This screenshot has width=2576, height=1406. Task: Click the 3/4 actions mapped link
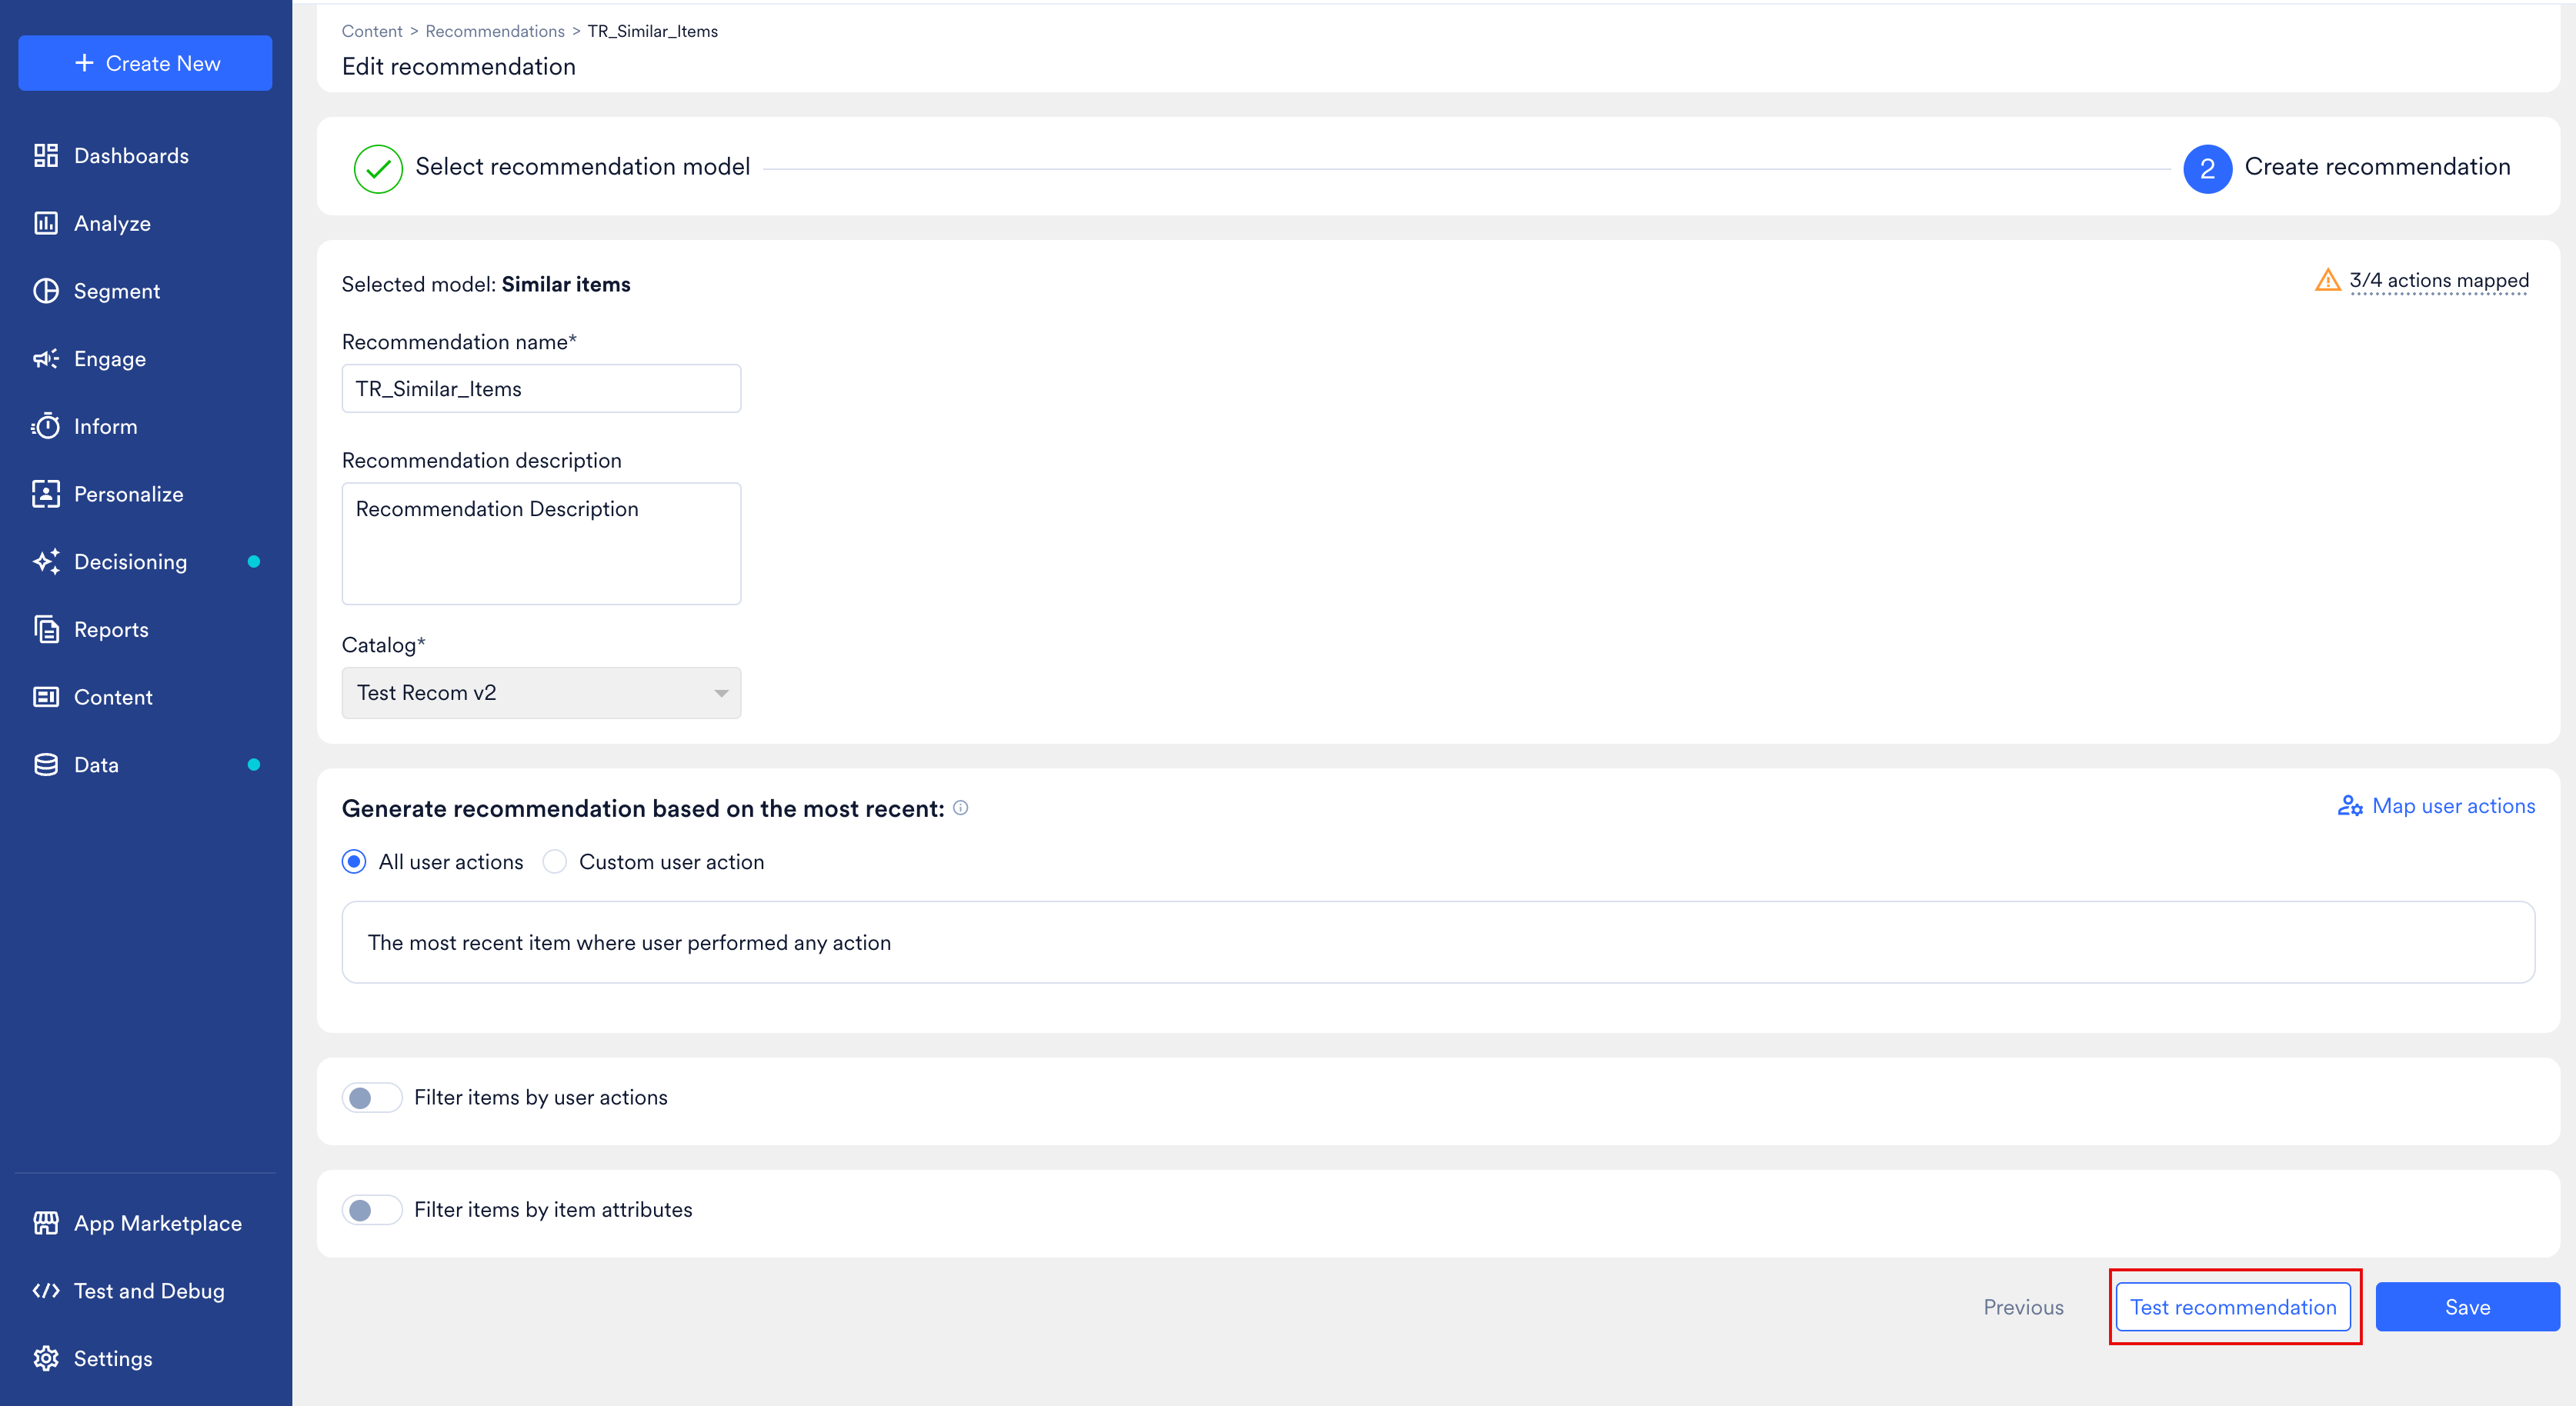[2438, 281]
